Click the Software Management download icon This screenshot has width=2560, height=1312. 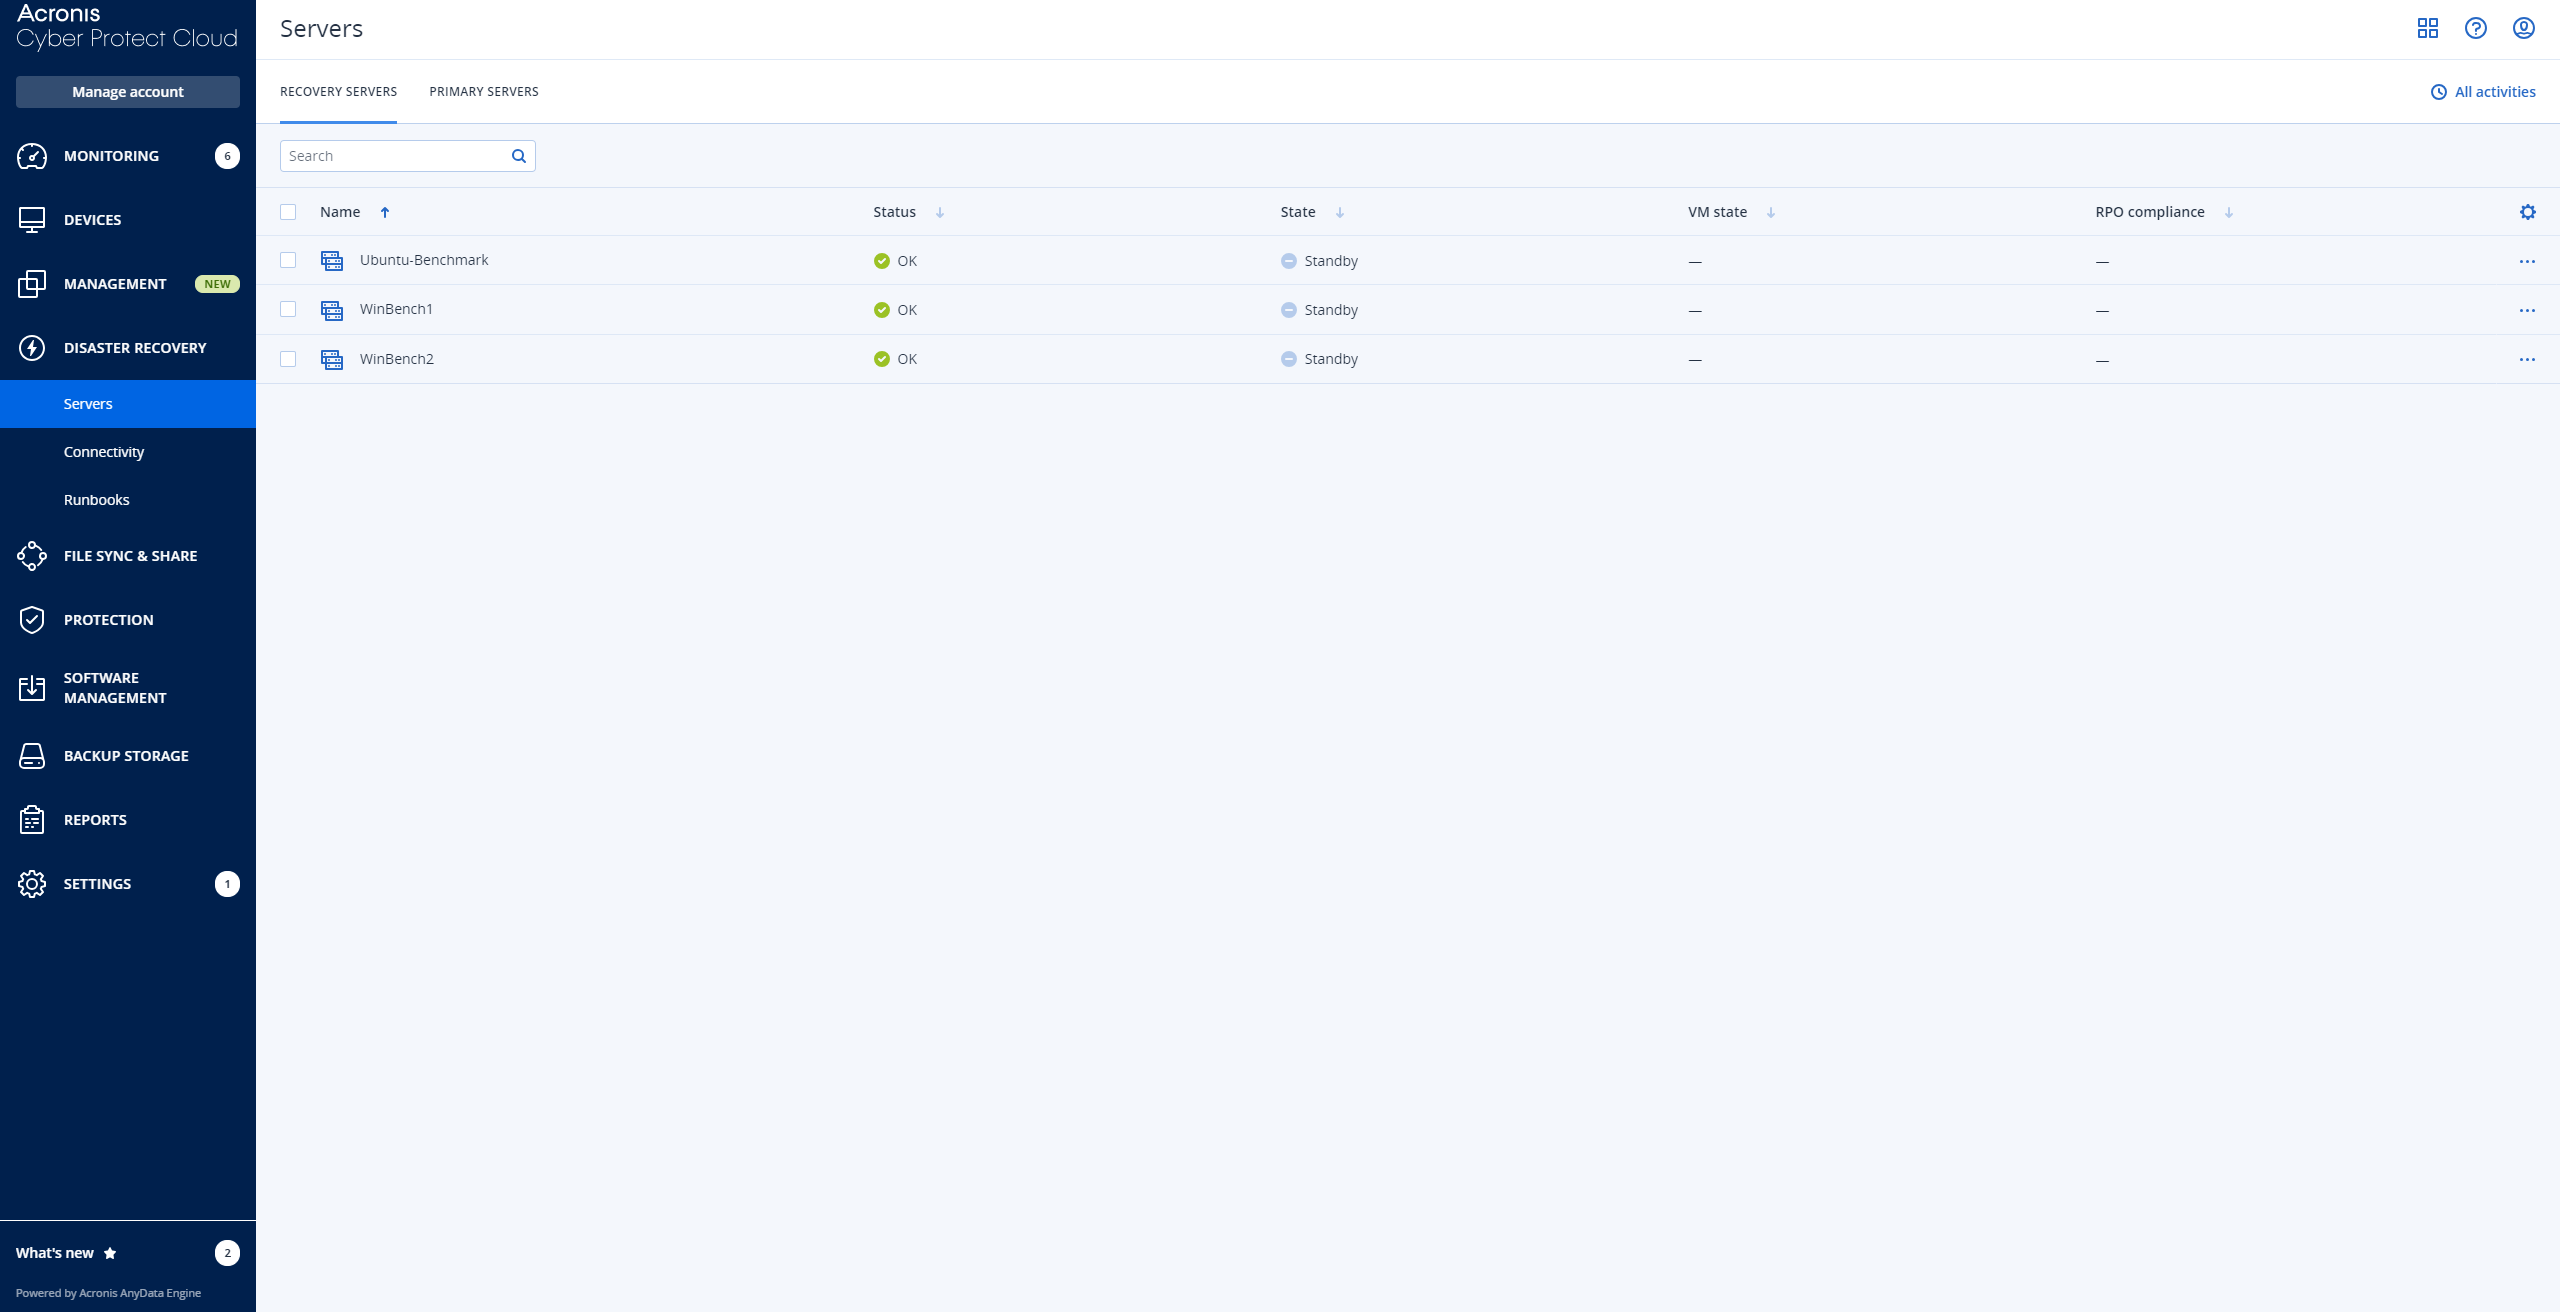[x=32, y=688]
